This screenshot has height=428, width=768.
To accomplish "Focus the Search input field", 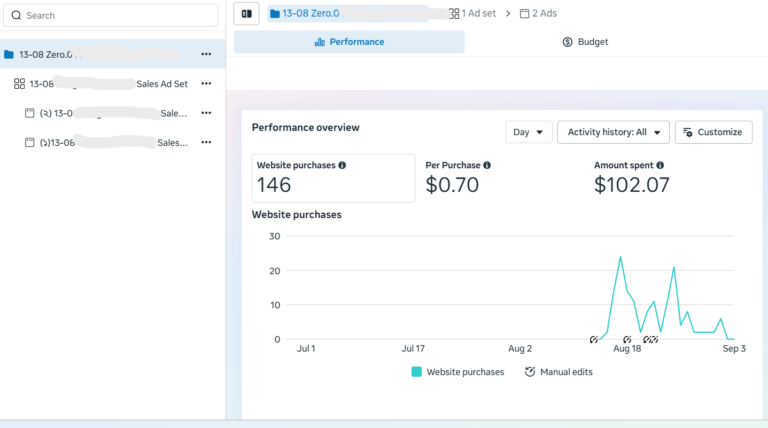I will click(111, 16).
